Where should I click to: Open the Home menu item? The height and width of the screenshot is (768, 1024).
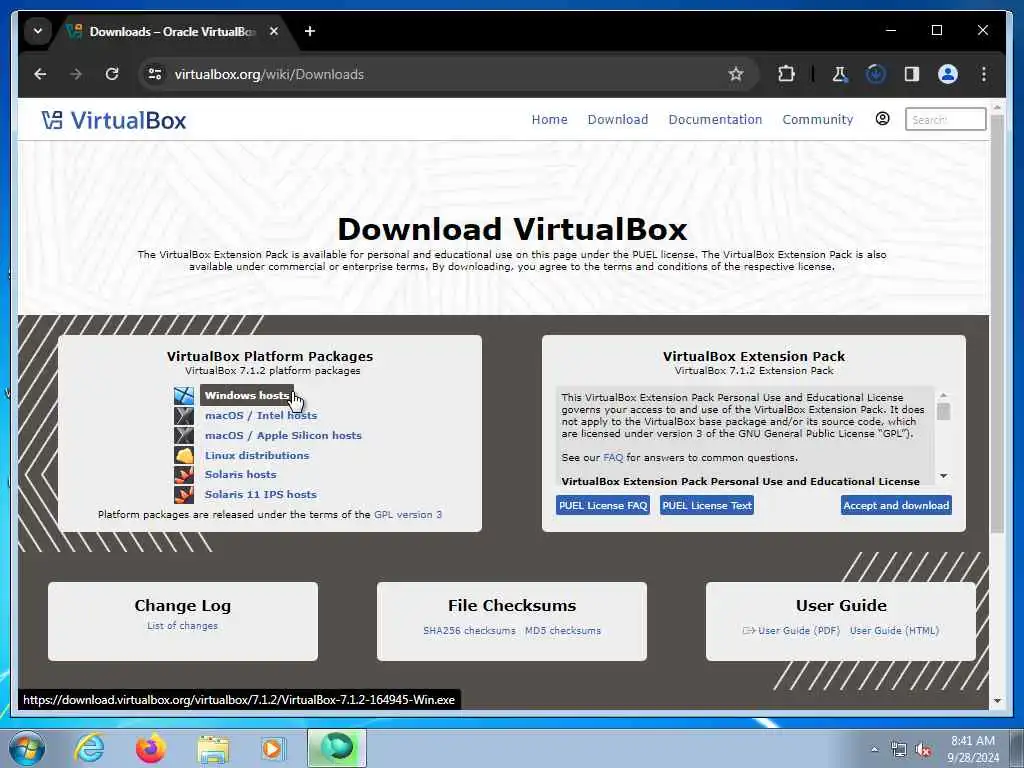tap(549, 120)
